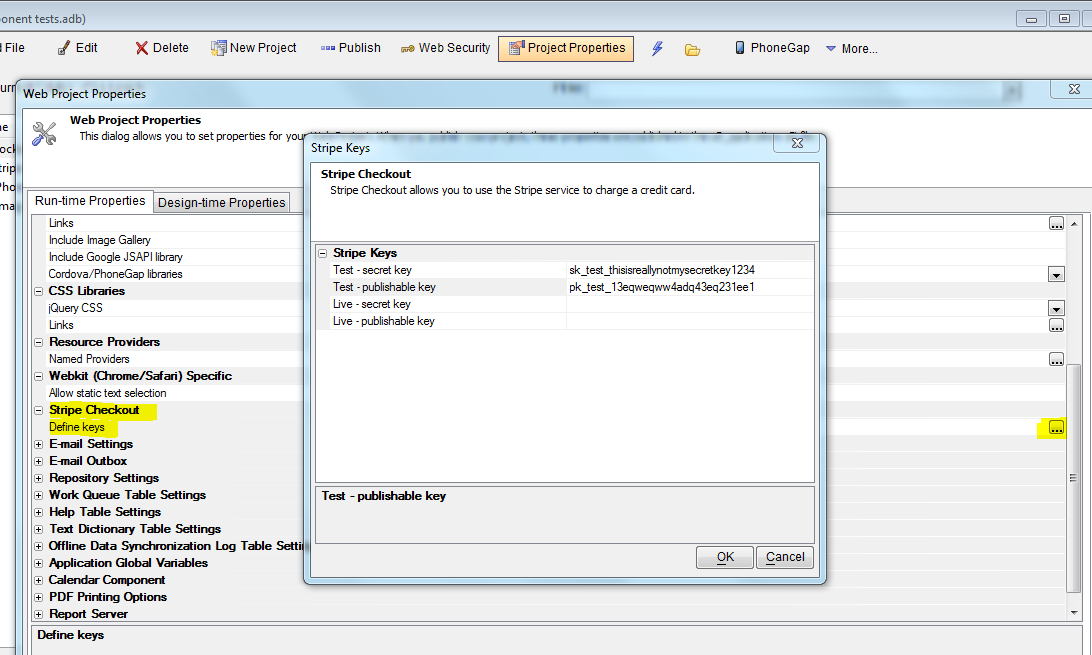
Task: Expand the Text Dictionary Table Settings section
Action: coord(39,530)
